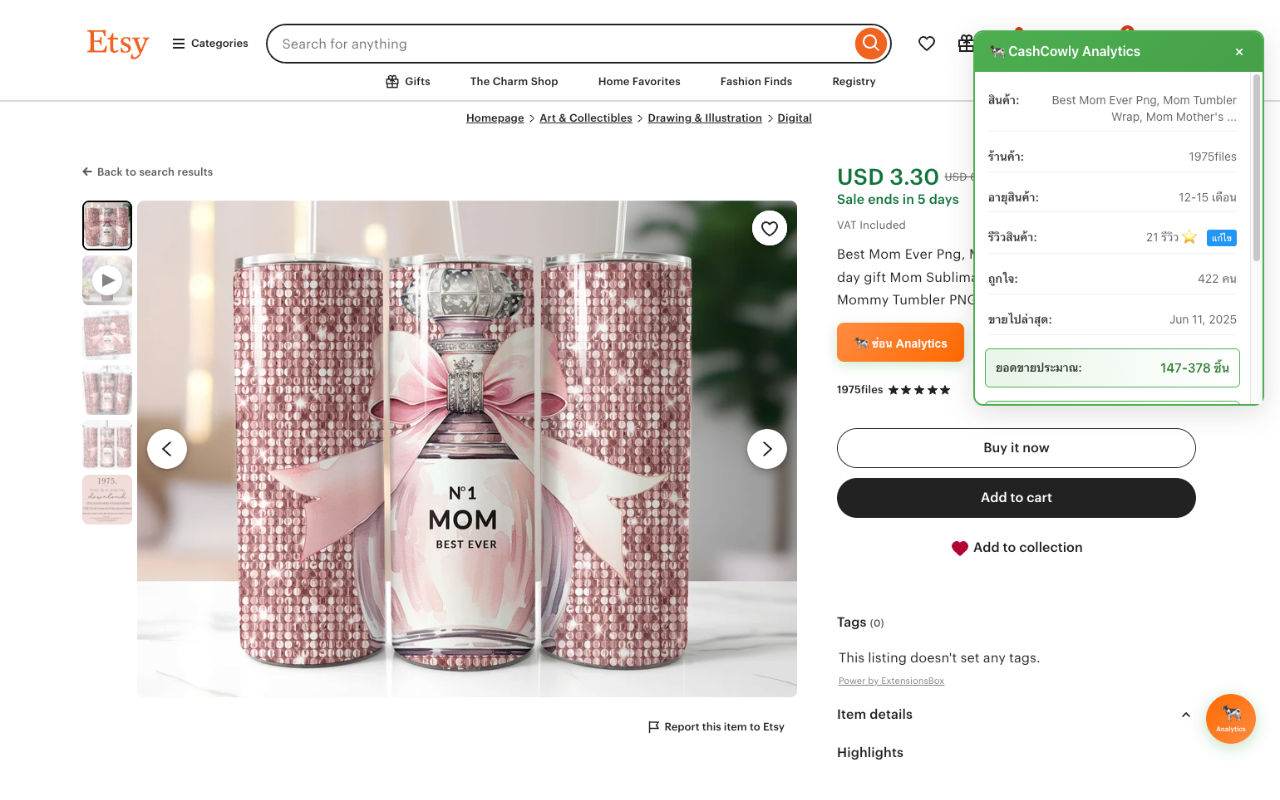Open the Gifts navigation item

click(x=408, y=82)
